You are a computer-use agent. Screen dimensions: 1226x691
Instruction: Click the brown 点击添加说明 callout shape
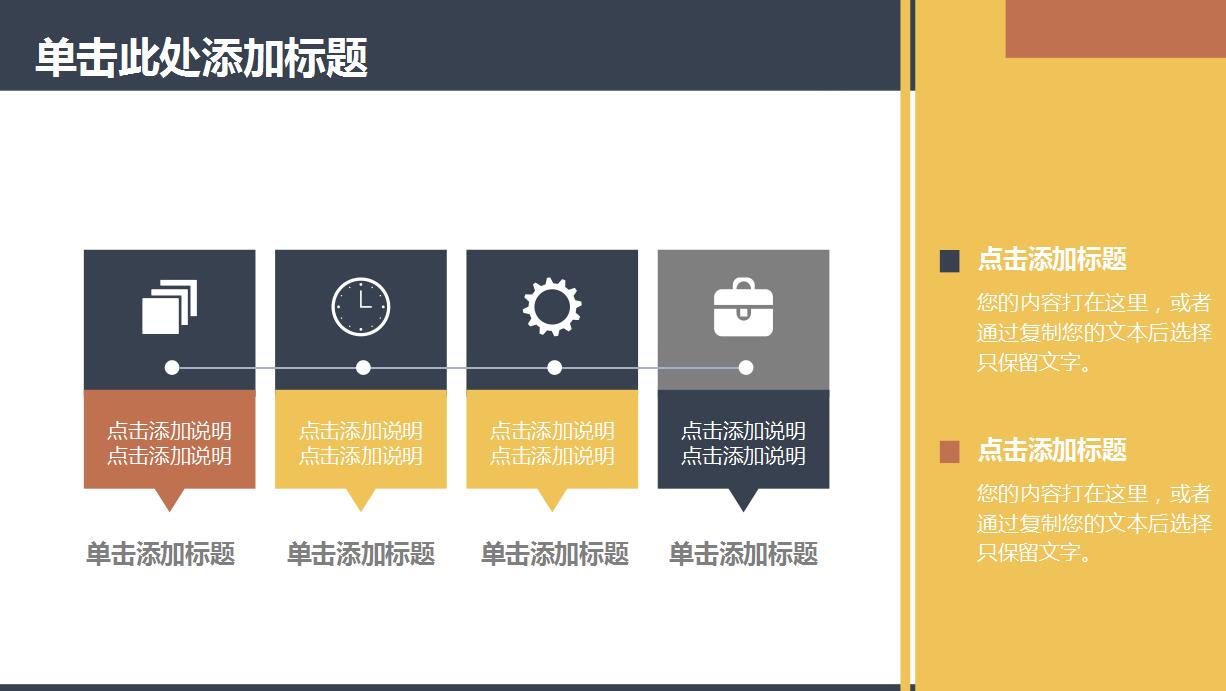pyautogui.click(x=170, y=443)
